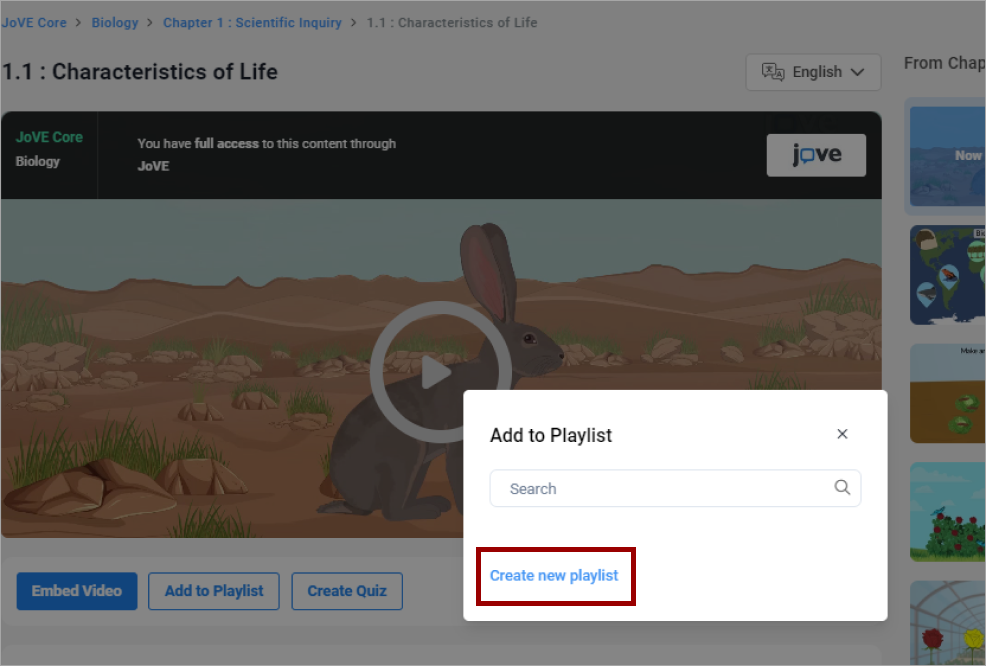Expand the English language dropdown arrow

pyautogui.click(x=857, y=72)
